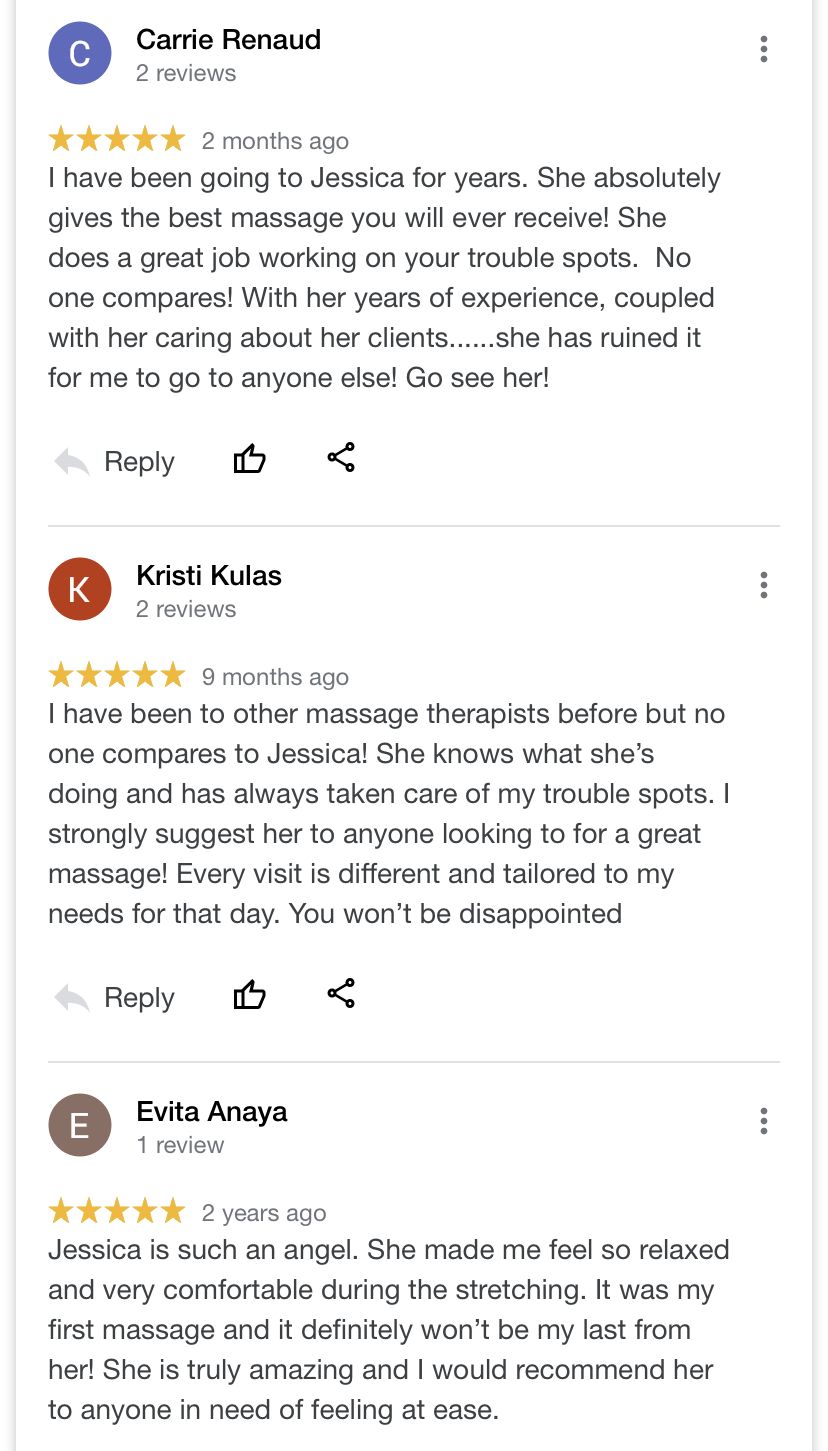Like Kristi Kulas's review with thumbs up

[250, 996]
